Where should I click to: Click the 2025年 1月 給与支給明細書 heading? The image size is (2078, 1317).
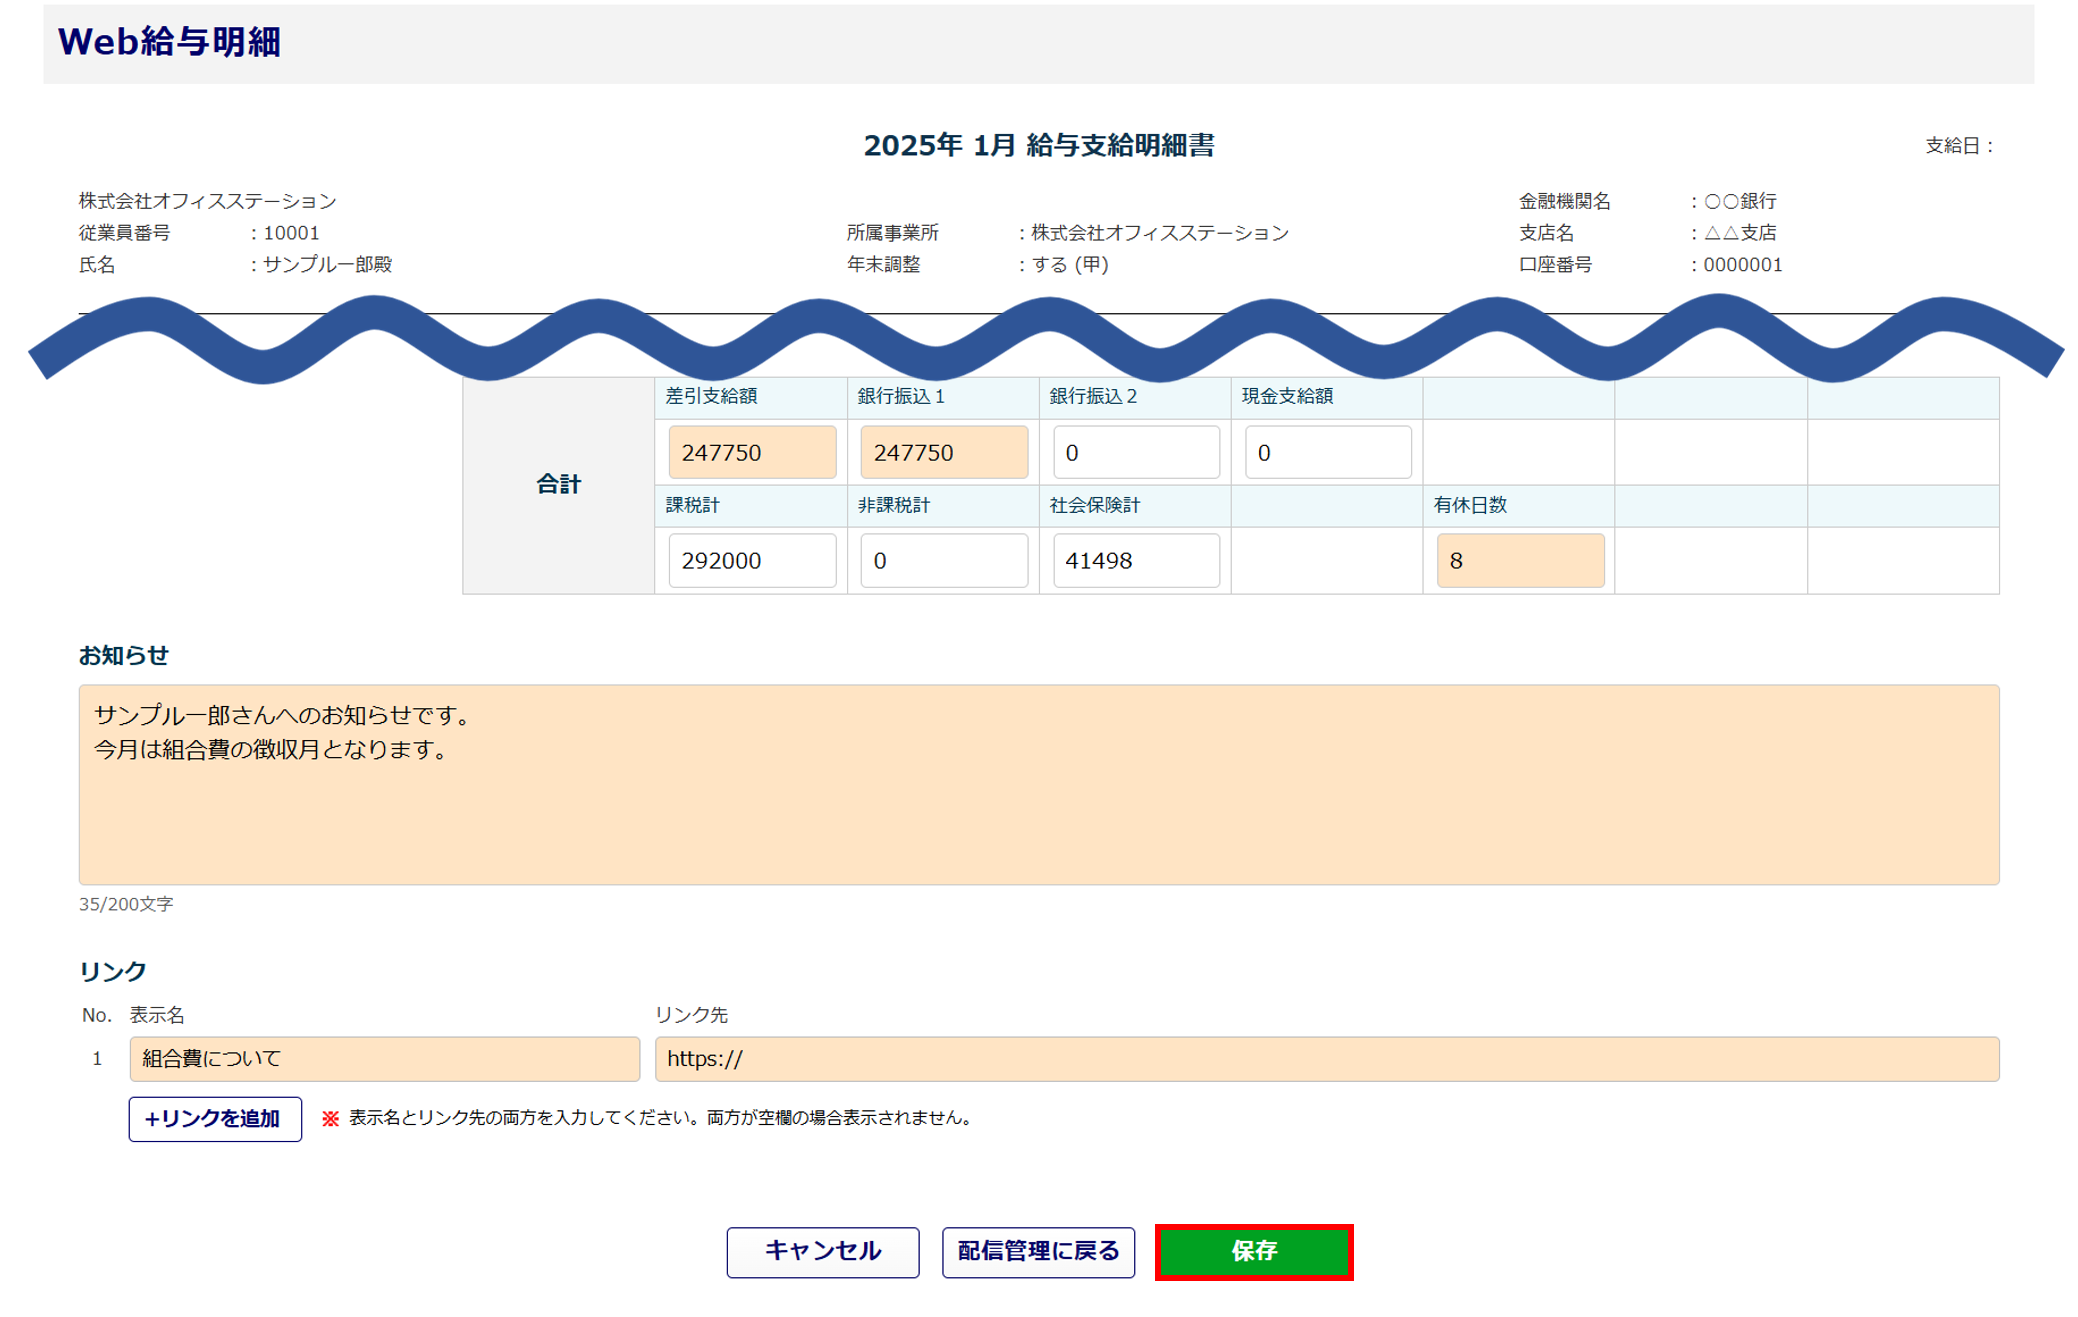[1038, 146]
